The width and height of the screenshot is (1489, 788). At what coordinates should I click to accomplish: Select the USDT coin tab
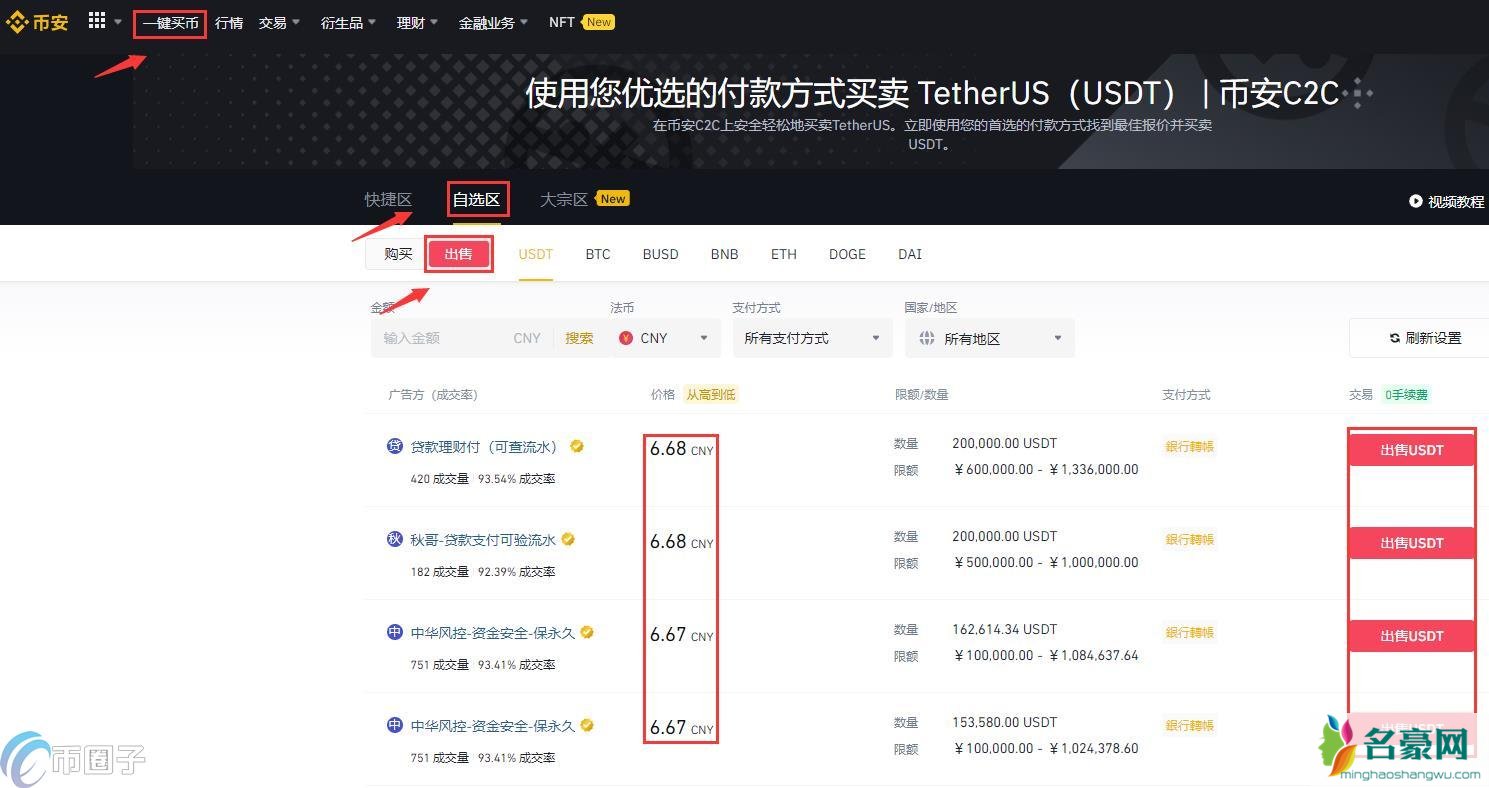click(x=536, y=254)
